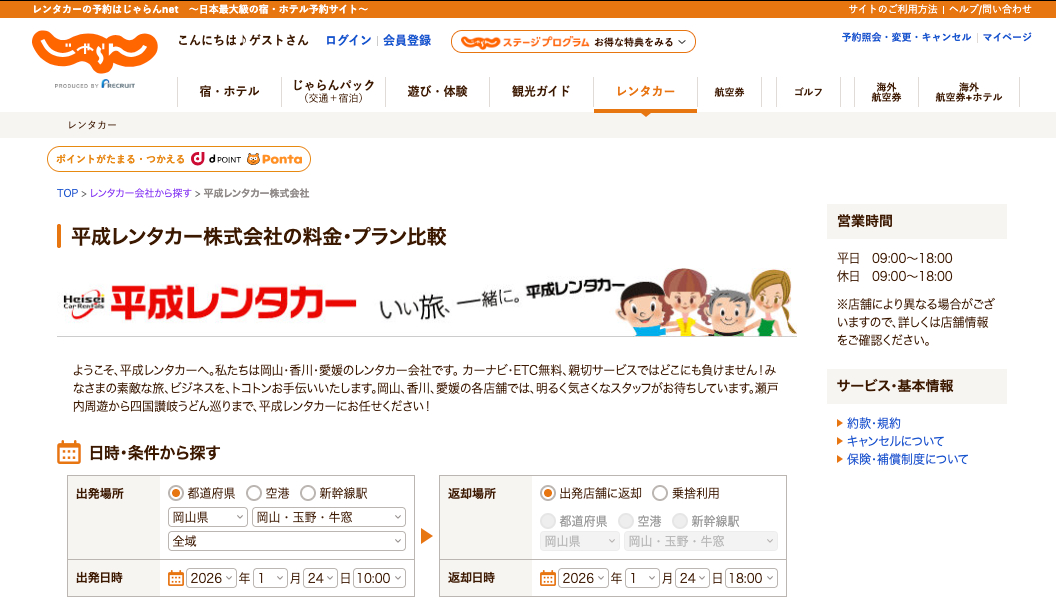Open the 観光ガイド tab

click(x=538, y=91)
